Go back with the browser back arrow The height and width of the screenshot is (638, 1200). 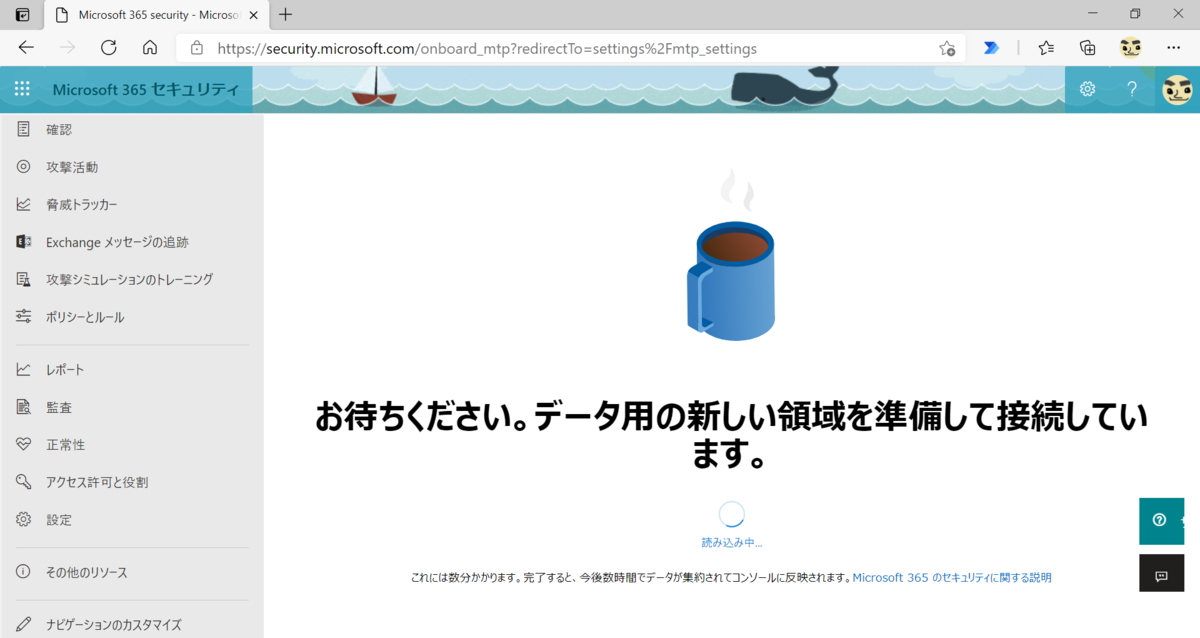(26, 48)
